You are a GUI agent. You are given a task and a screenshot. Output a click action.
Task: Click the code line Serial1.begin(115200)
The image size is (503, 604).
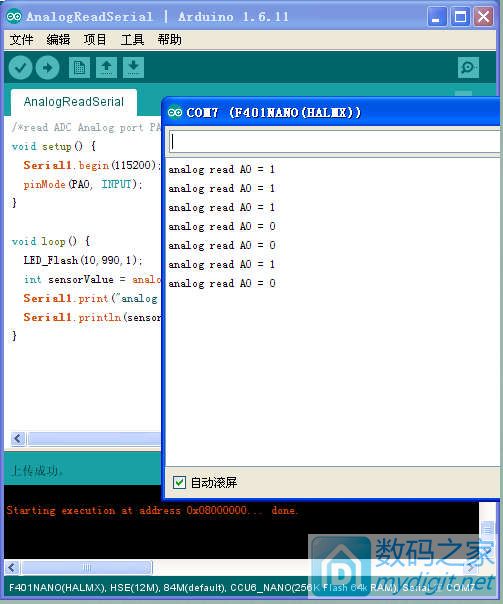(x=92, y=165)
